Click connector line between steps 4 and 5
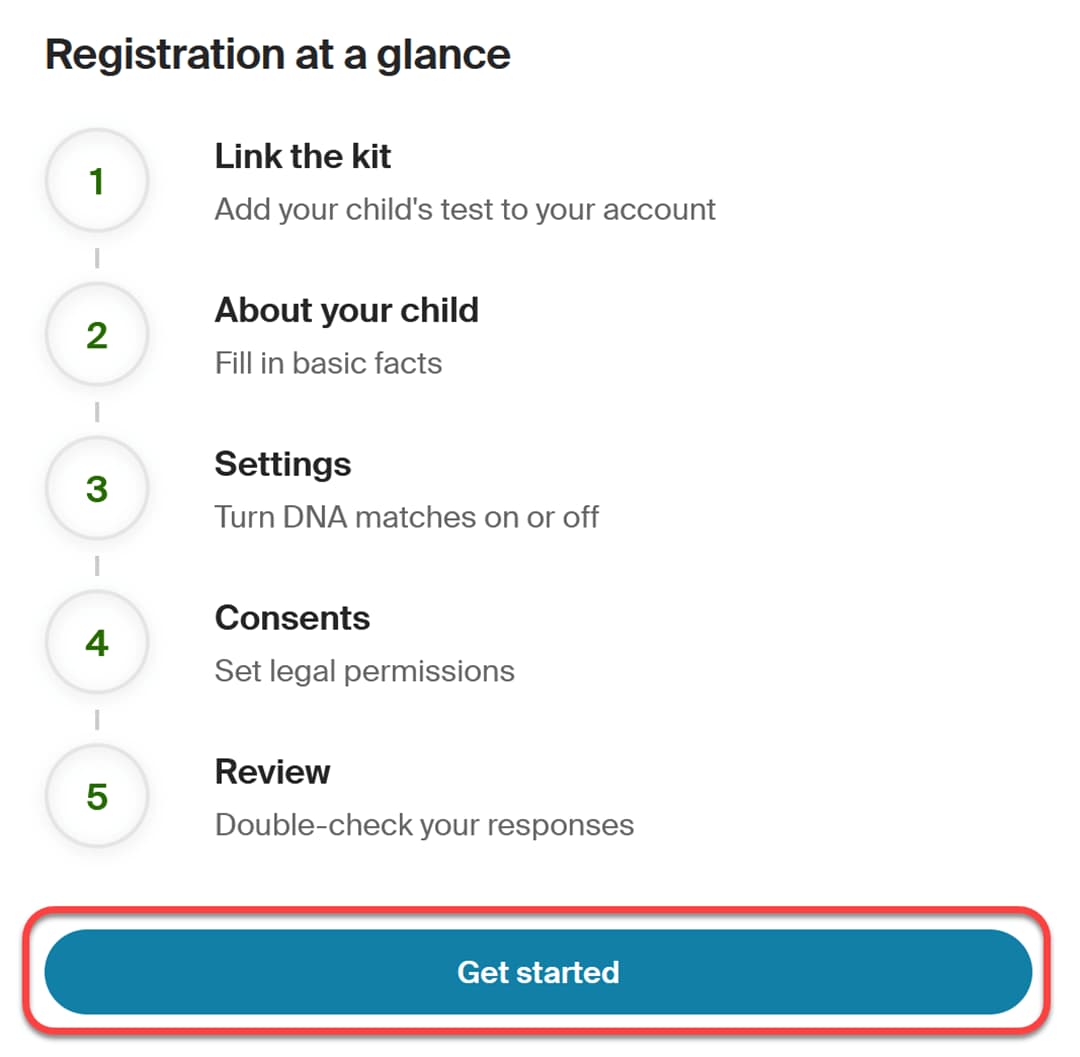1080x1057 pixels. pyautogui.click(x=97, y=720)
